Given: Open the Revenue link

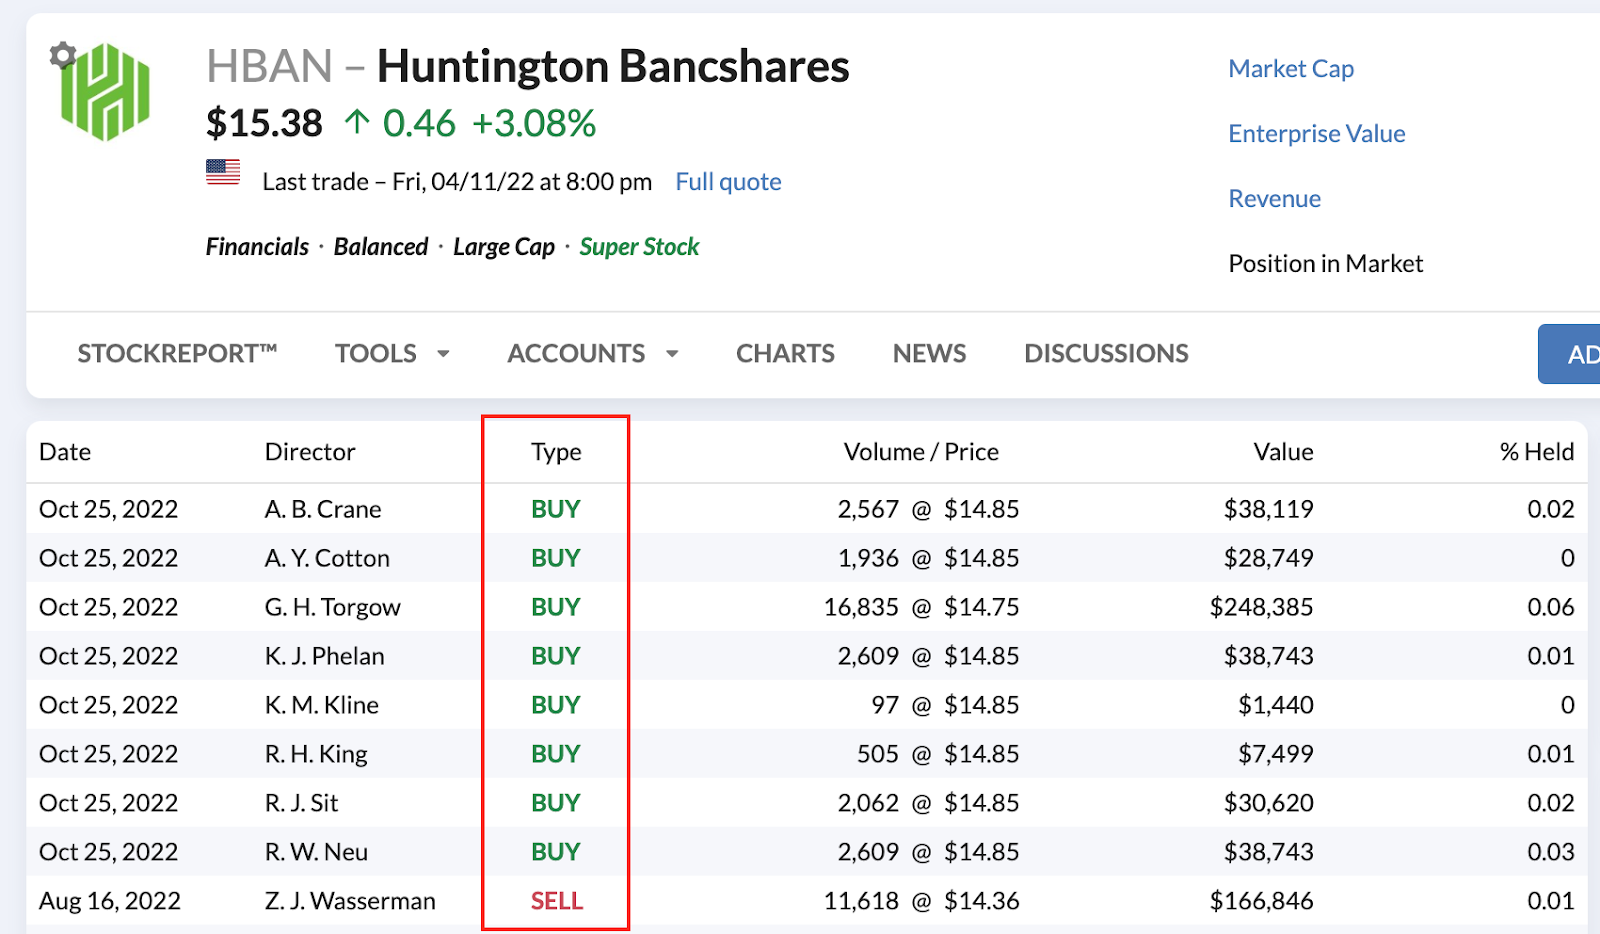Looking at the screenshot, I should [x=1275, y=199].
